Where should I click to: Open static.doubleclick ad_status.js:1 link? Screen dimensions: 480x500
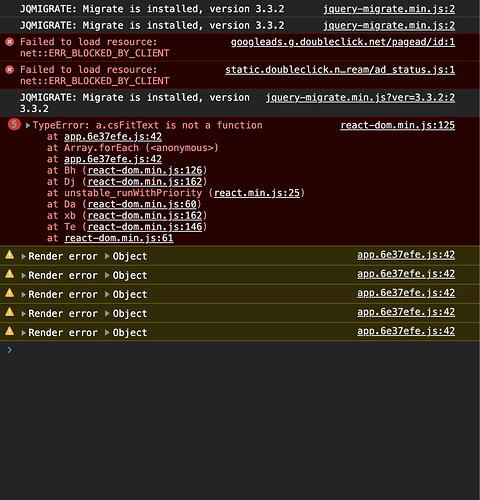tap(340, 70)
